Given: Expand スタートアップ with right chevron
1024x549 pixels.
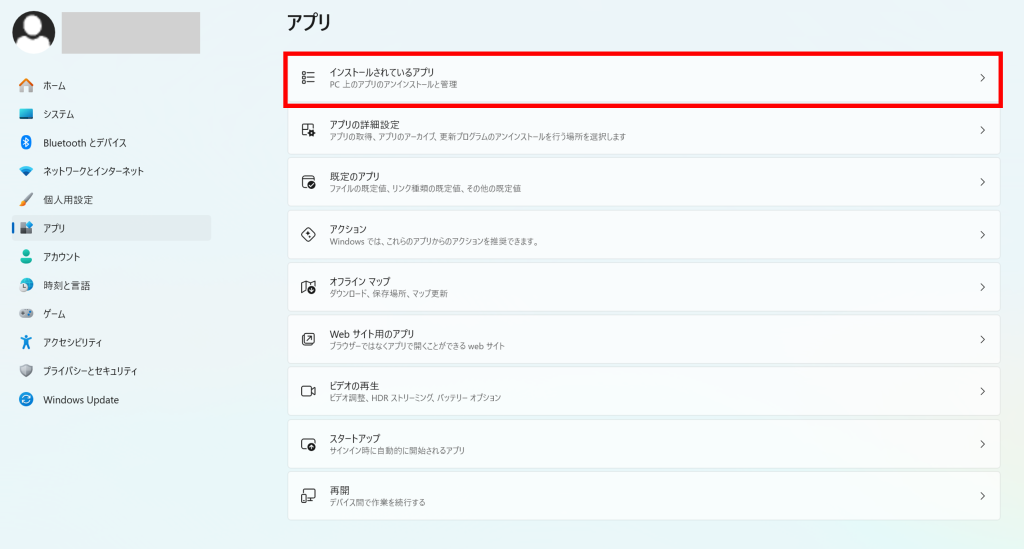Looking at the screenshot, I should coord(982,444).
